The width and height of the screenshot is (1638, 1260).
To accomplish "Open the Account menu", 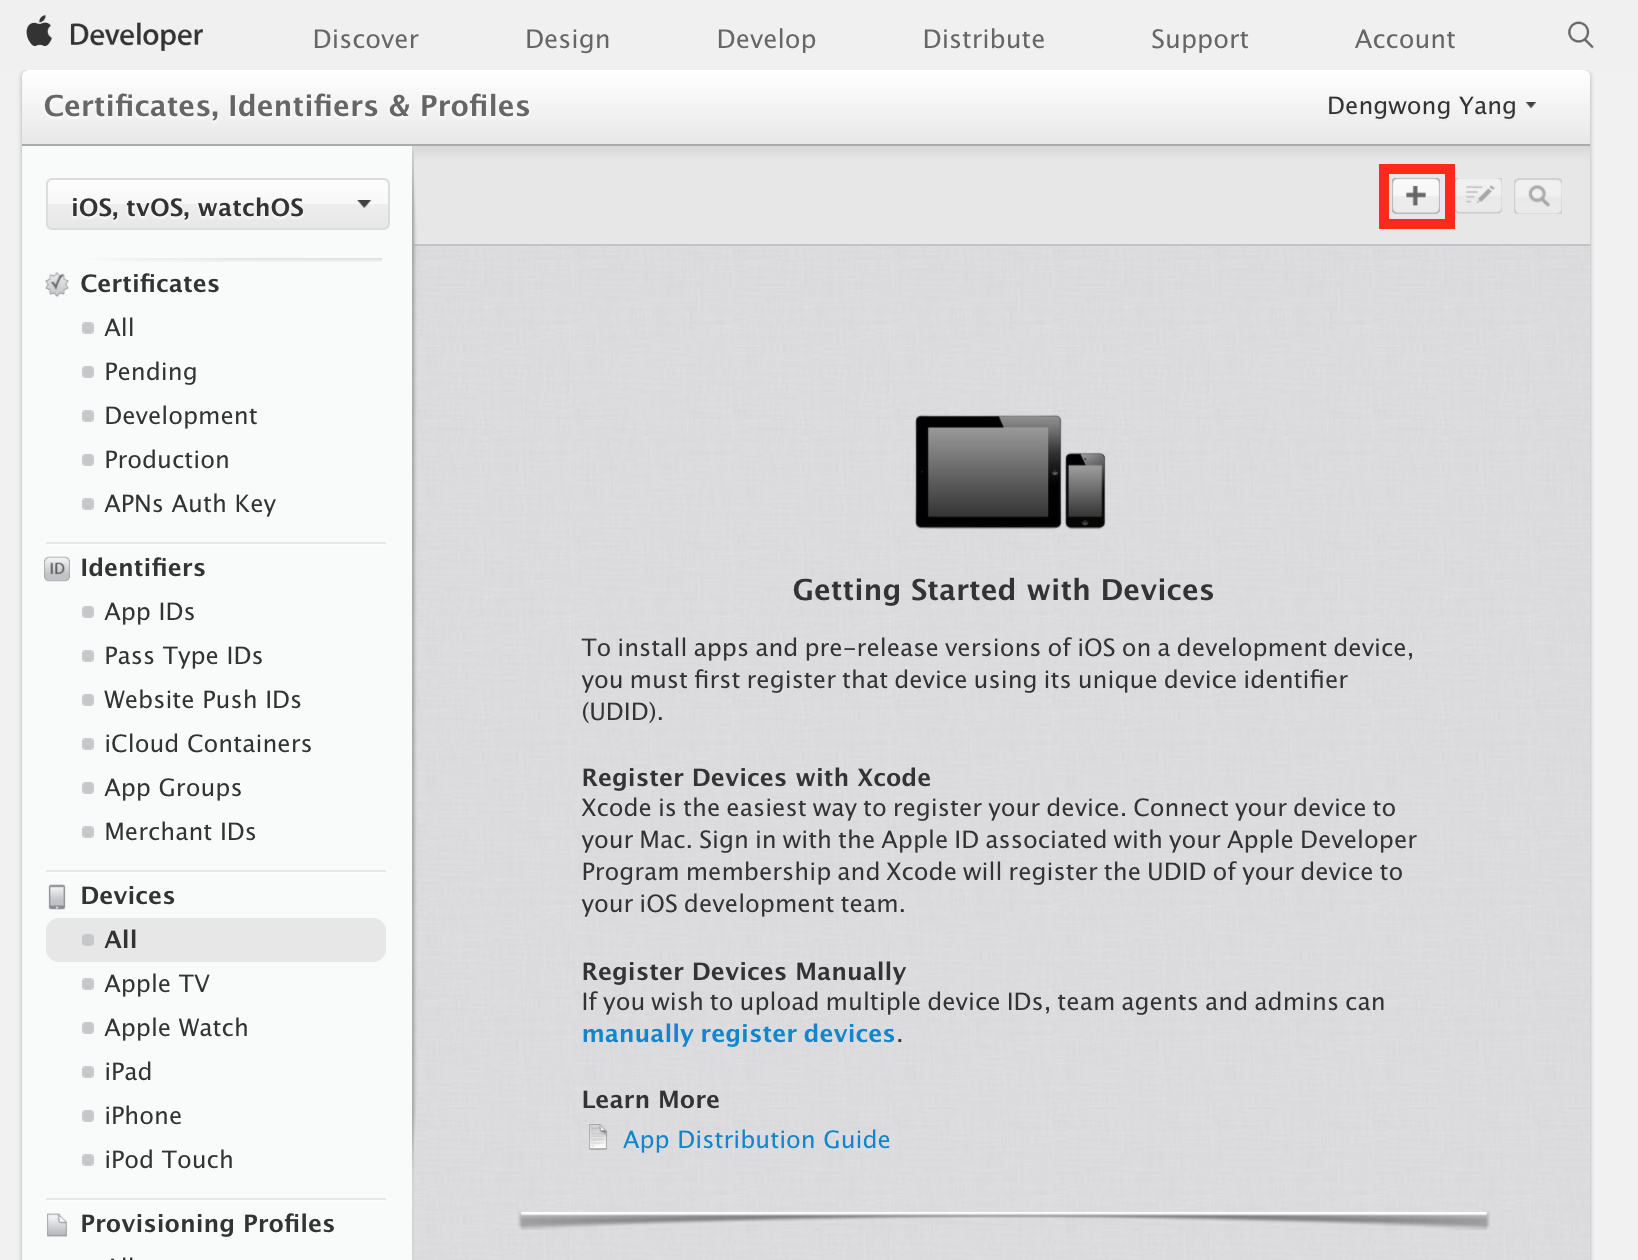I will [x=1405, y=39].
